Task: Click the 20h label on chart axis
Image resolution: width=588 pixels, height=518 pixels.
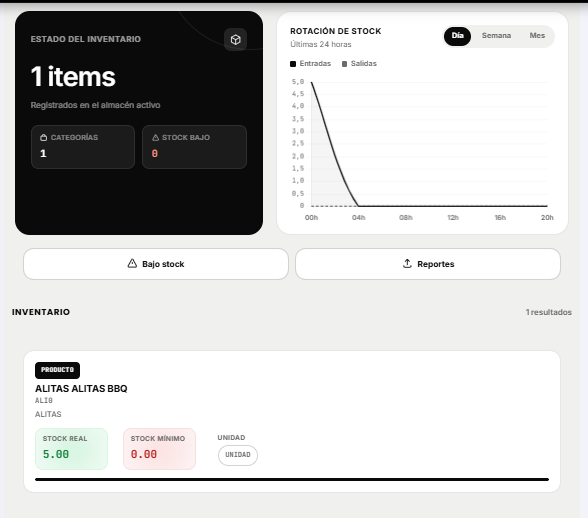Action: coord(547,218)
